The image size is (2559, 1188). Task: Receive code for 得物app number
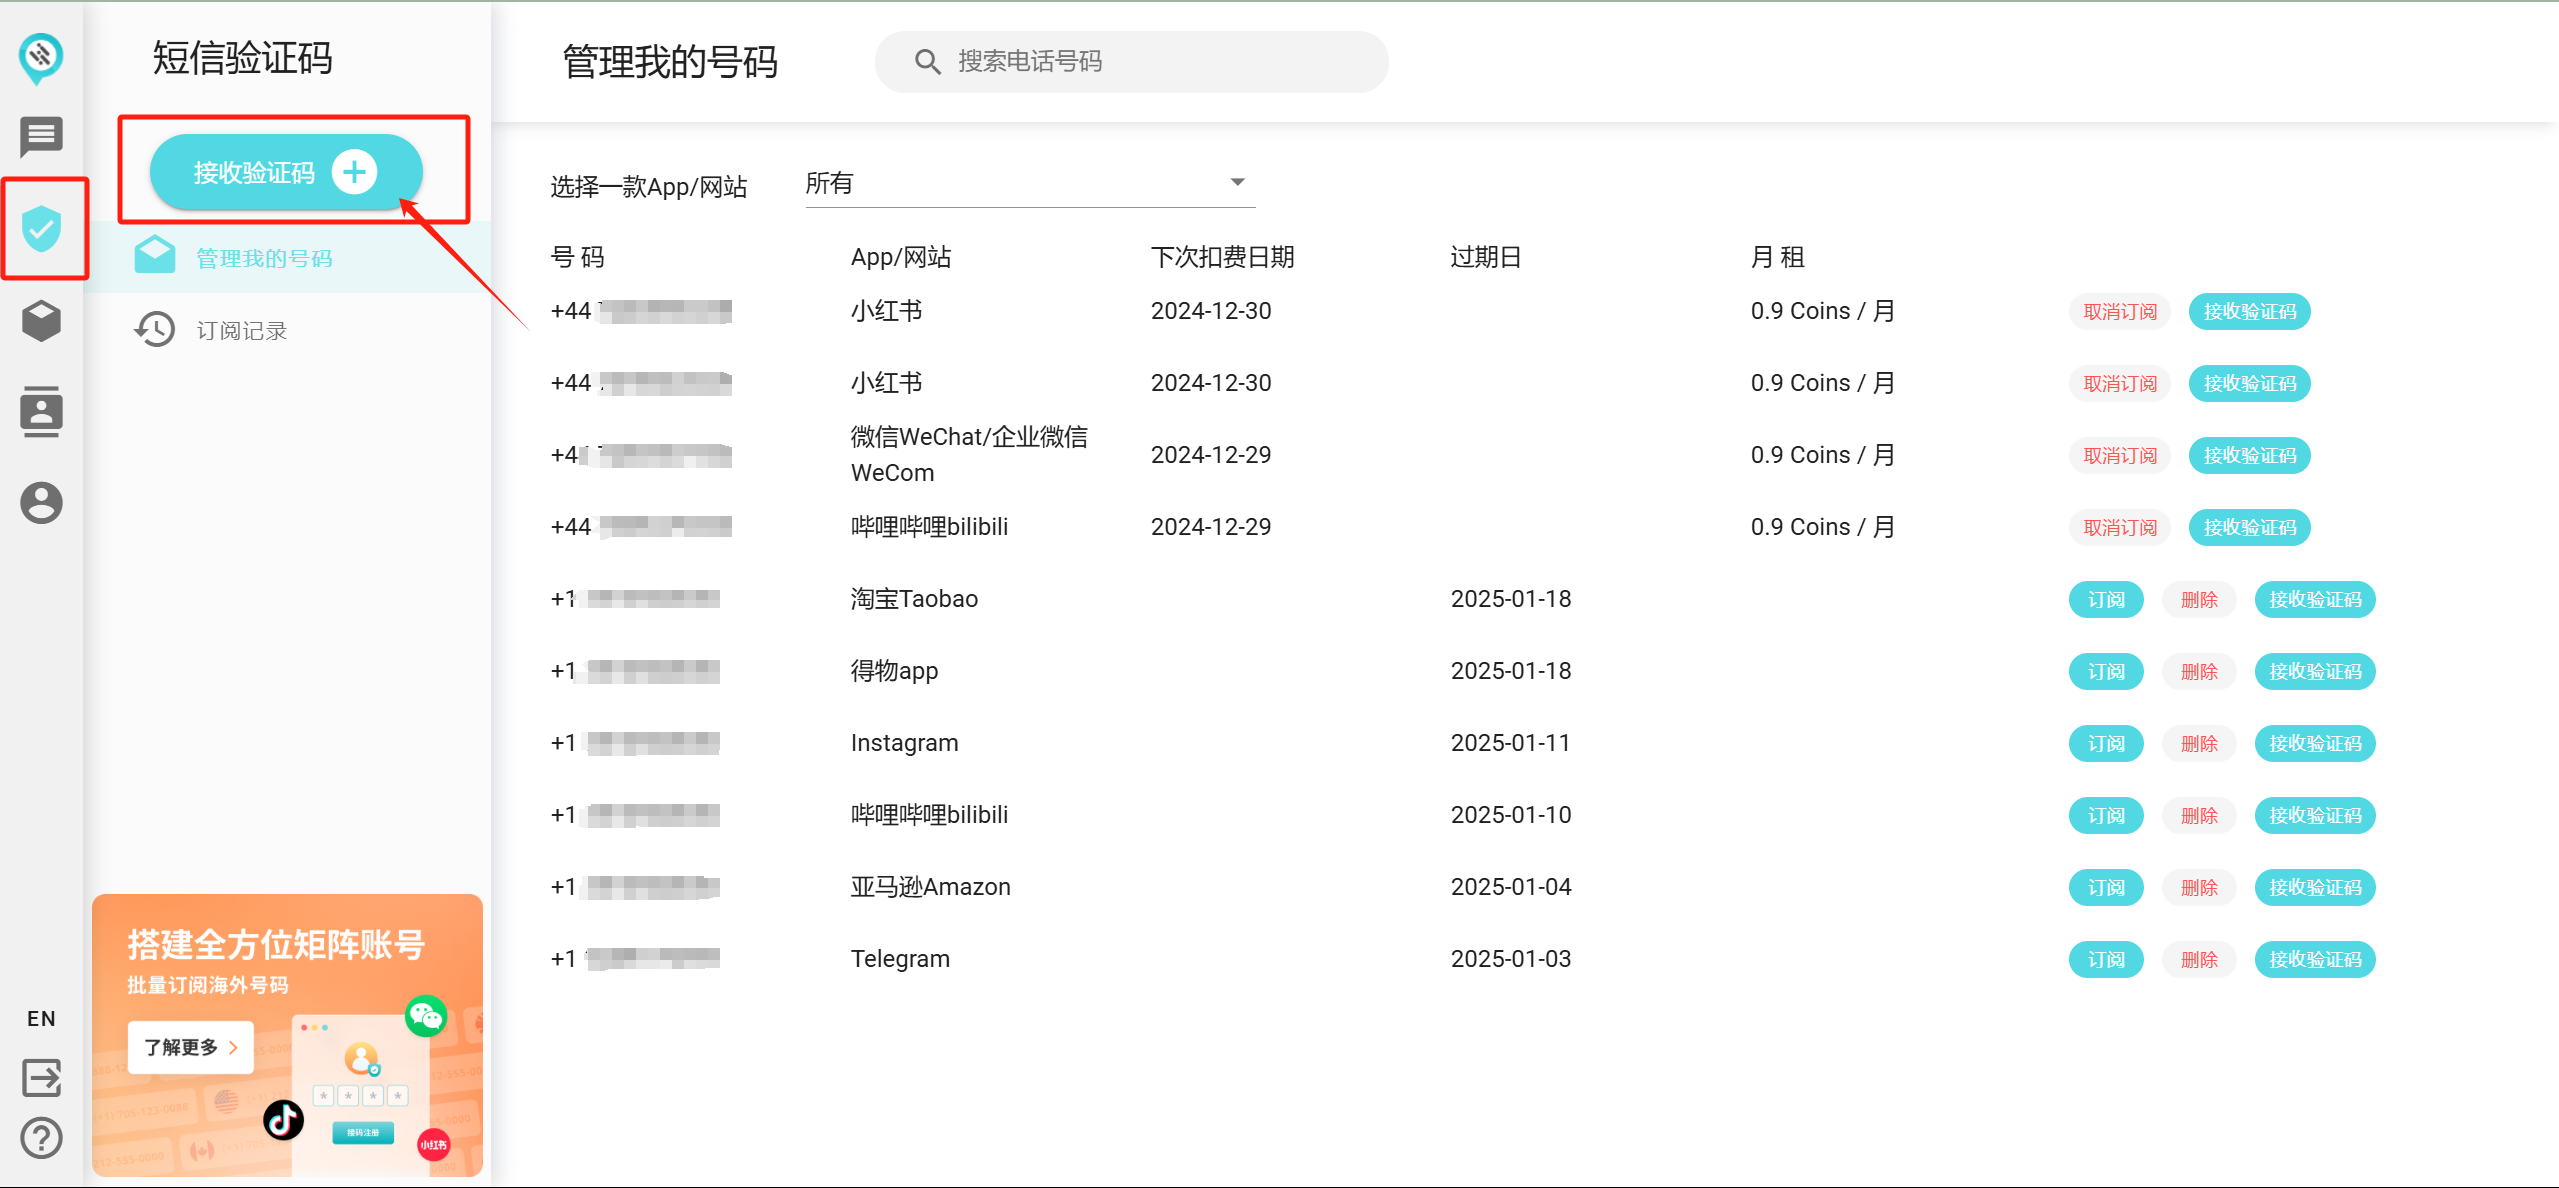pos(2315,672)
